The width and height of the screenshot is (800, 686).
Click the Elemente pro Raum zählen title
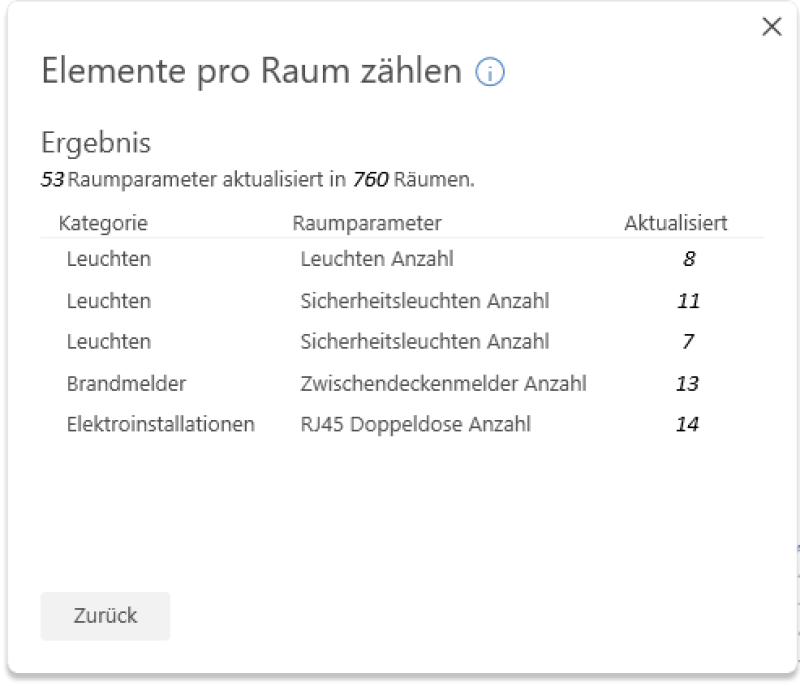coord(251,72)
